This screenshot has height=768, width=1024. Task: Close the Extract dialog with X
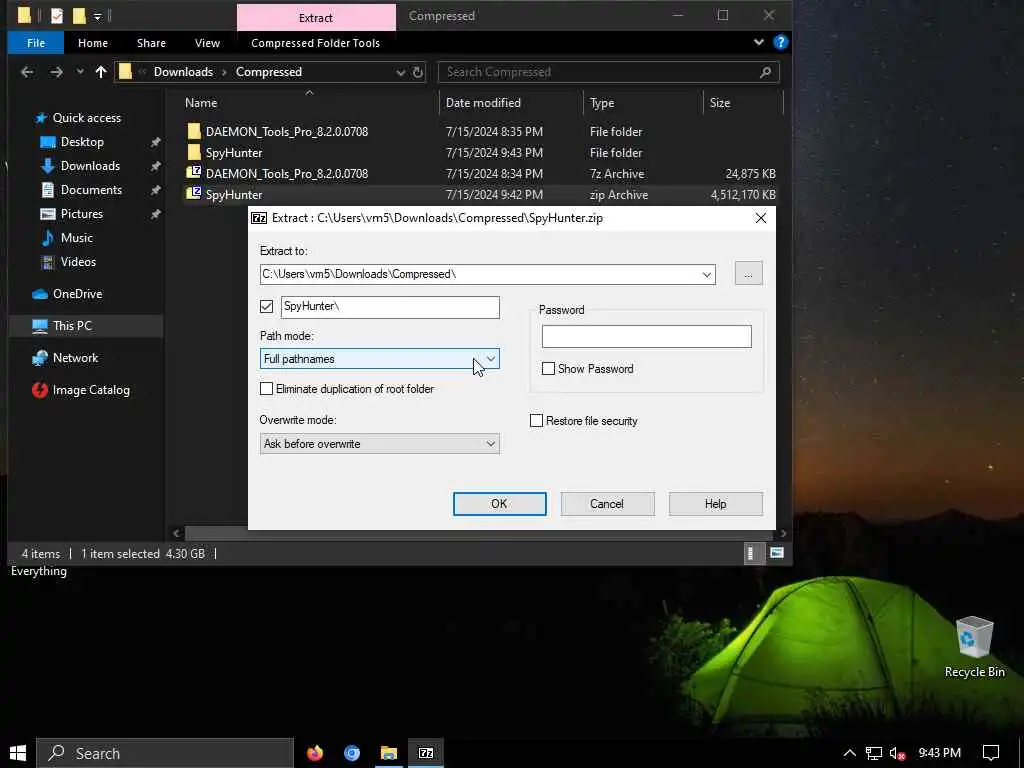pyautogui.click(x=761, y=218)
